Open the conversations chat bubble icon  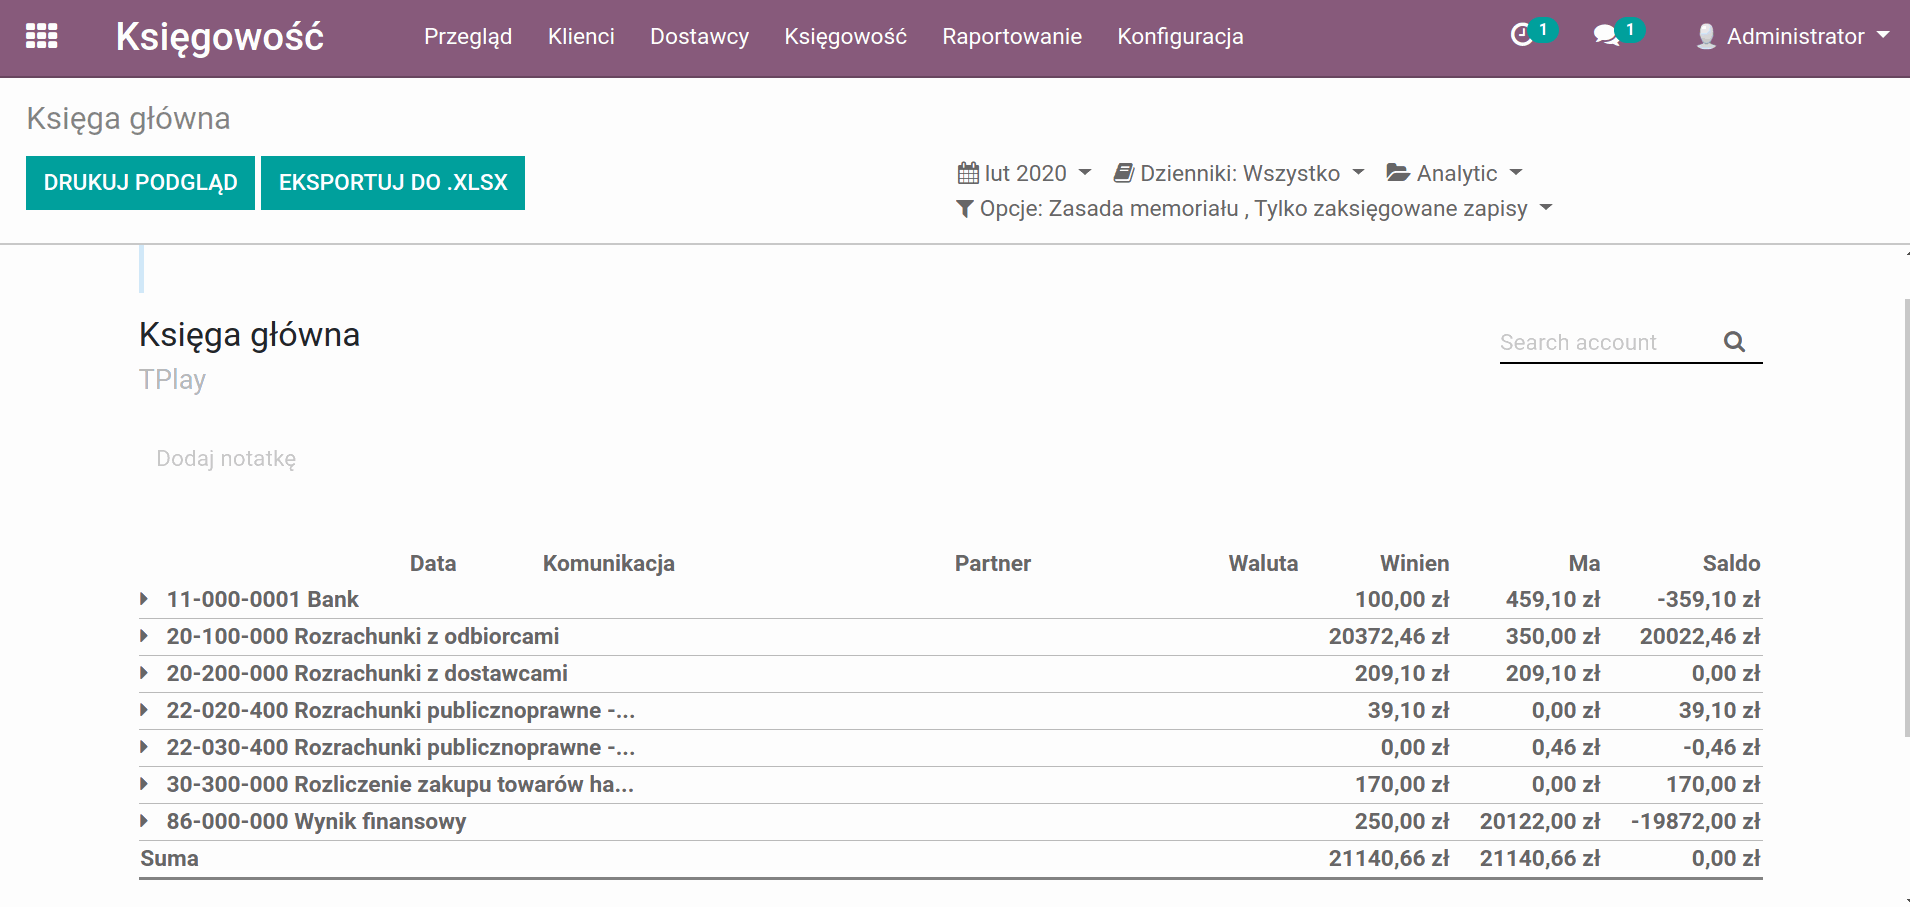point(1606,36)
